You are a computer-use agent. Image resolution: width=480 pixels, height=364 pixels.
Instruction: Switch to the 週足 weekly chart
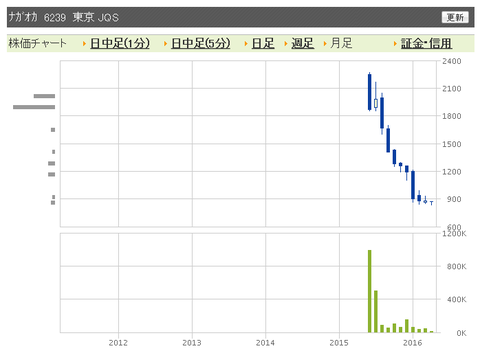click(x=302, y=43)
